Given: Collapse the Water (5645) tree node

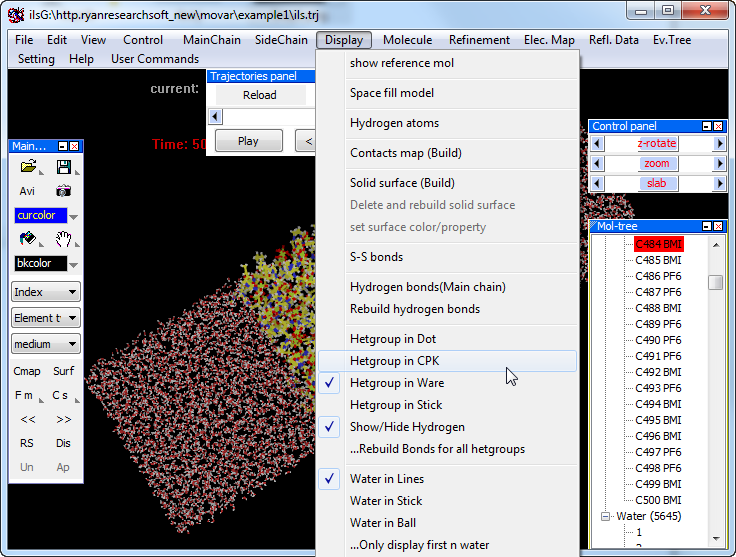Looking at the screenshot, I should (x=606, y=517).
